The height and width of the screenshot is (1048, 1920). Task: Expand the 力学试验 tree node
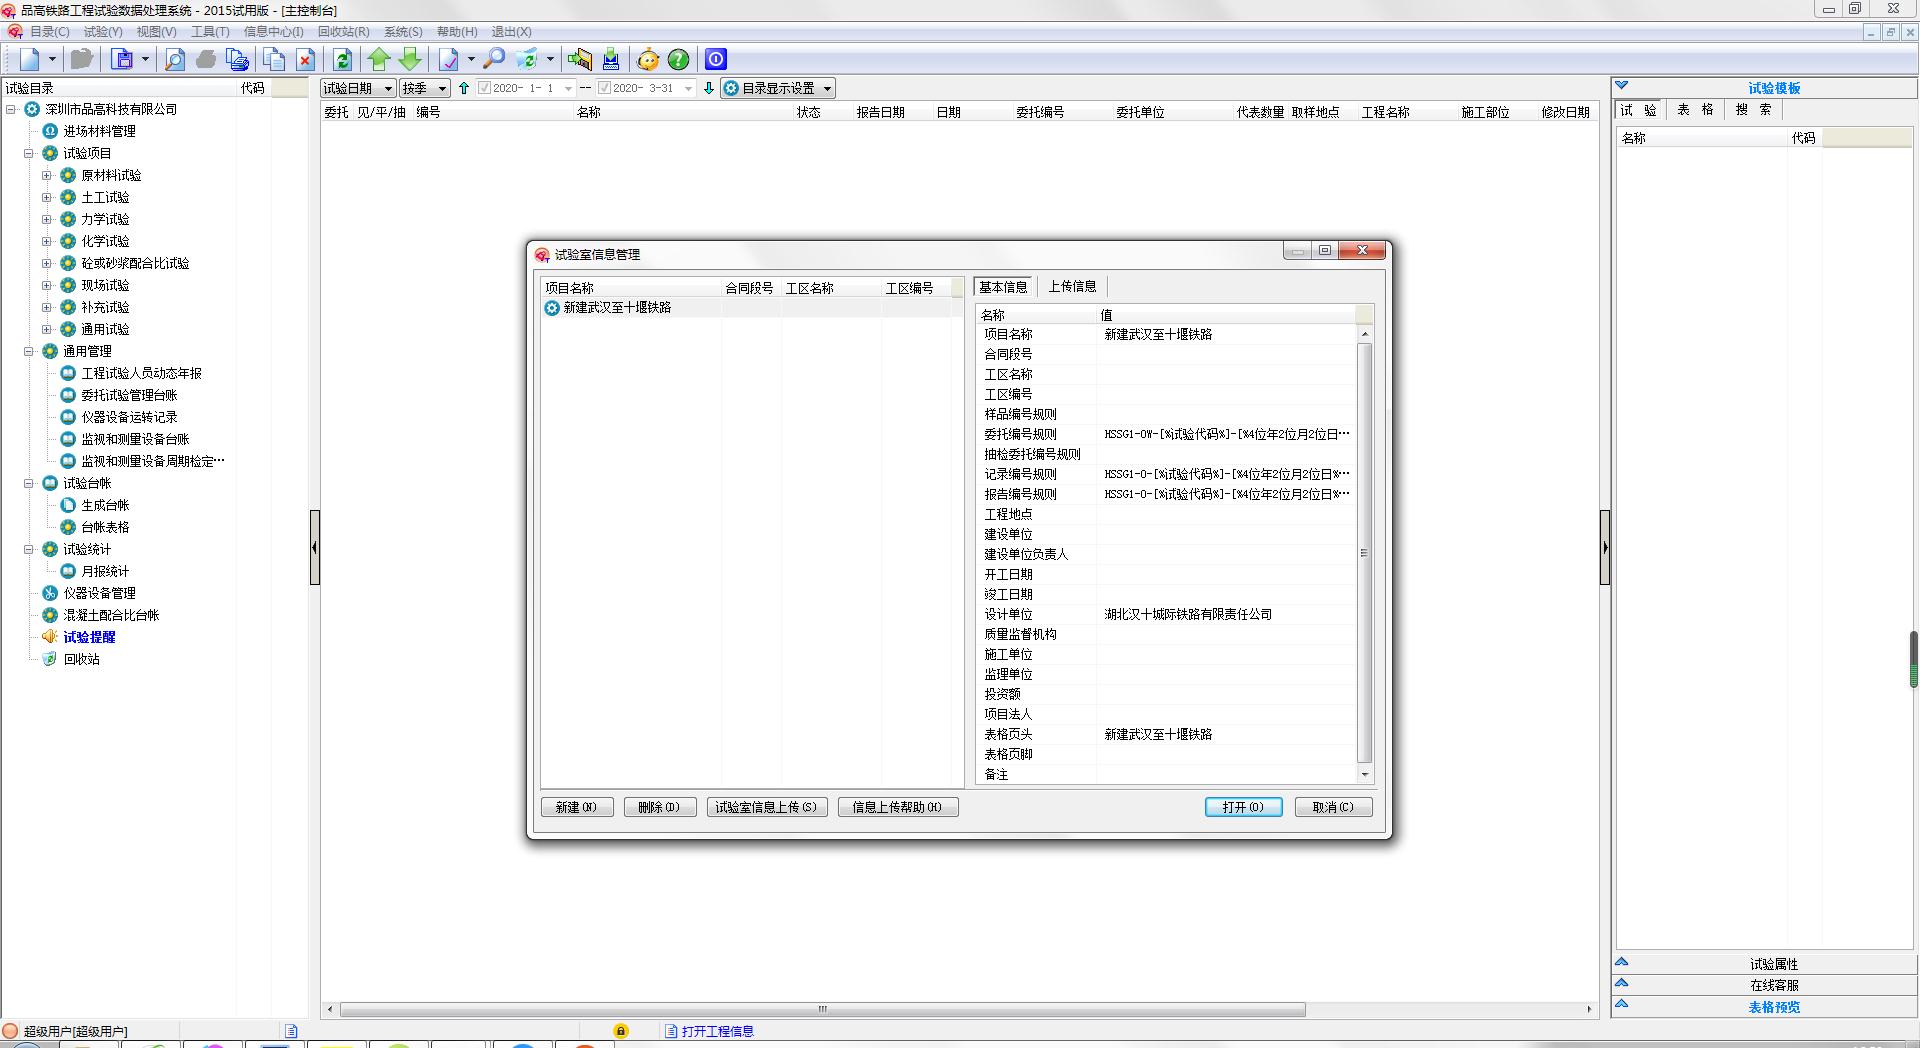coord(46,219)
